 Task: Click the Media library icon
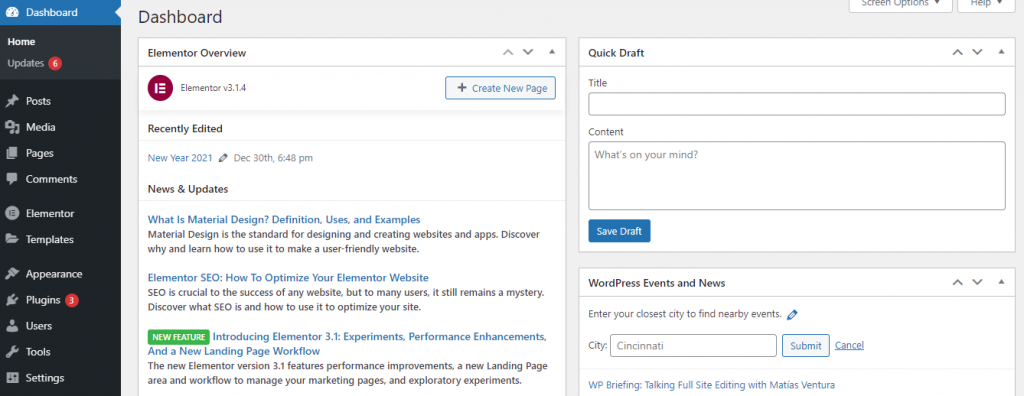click(12, 127)
